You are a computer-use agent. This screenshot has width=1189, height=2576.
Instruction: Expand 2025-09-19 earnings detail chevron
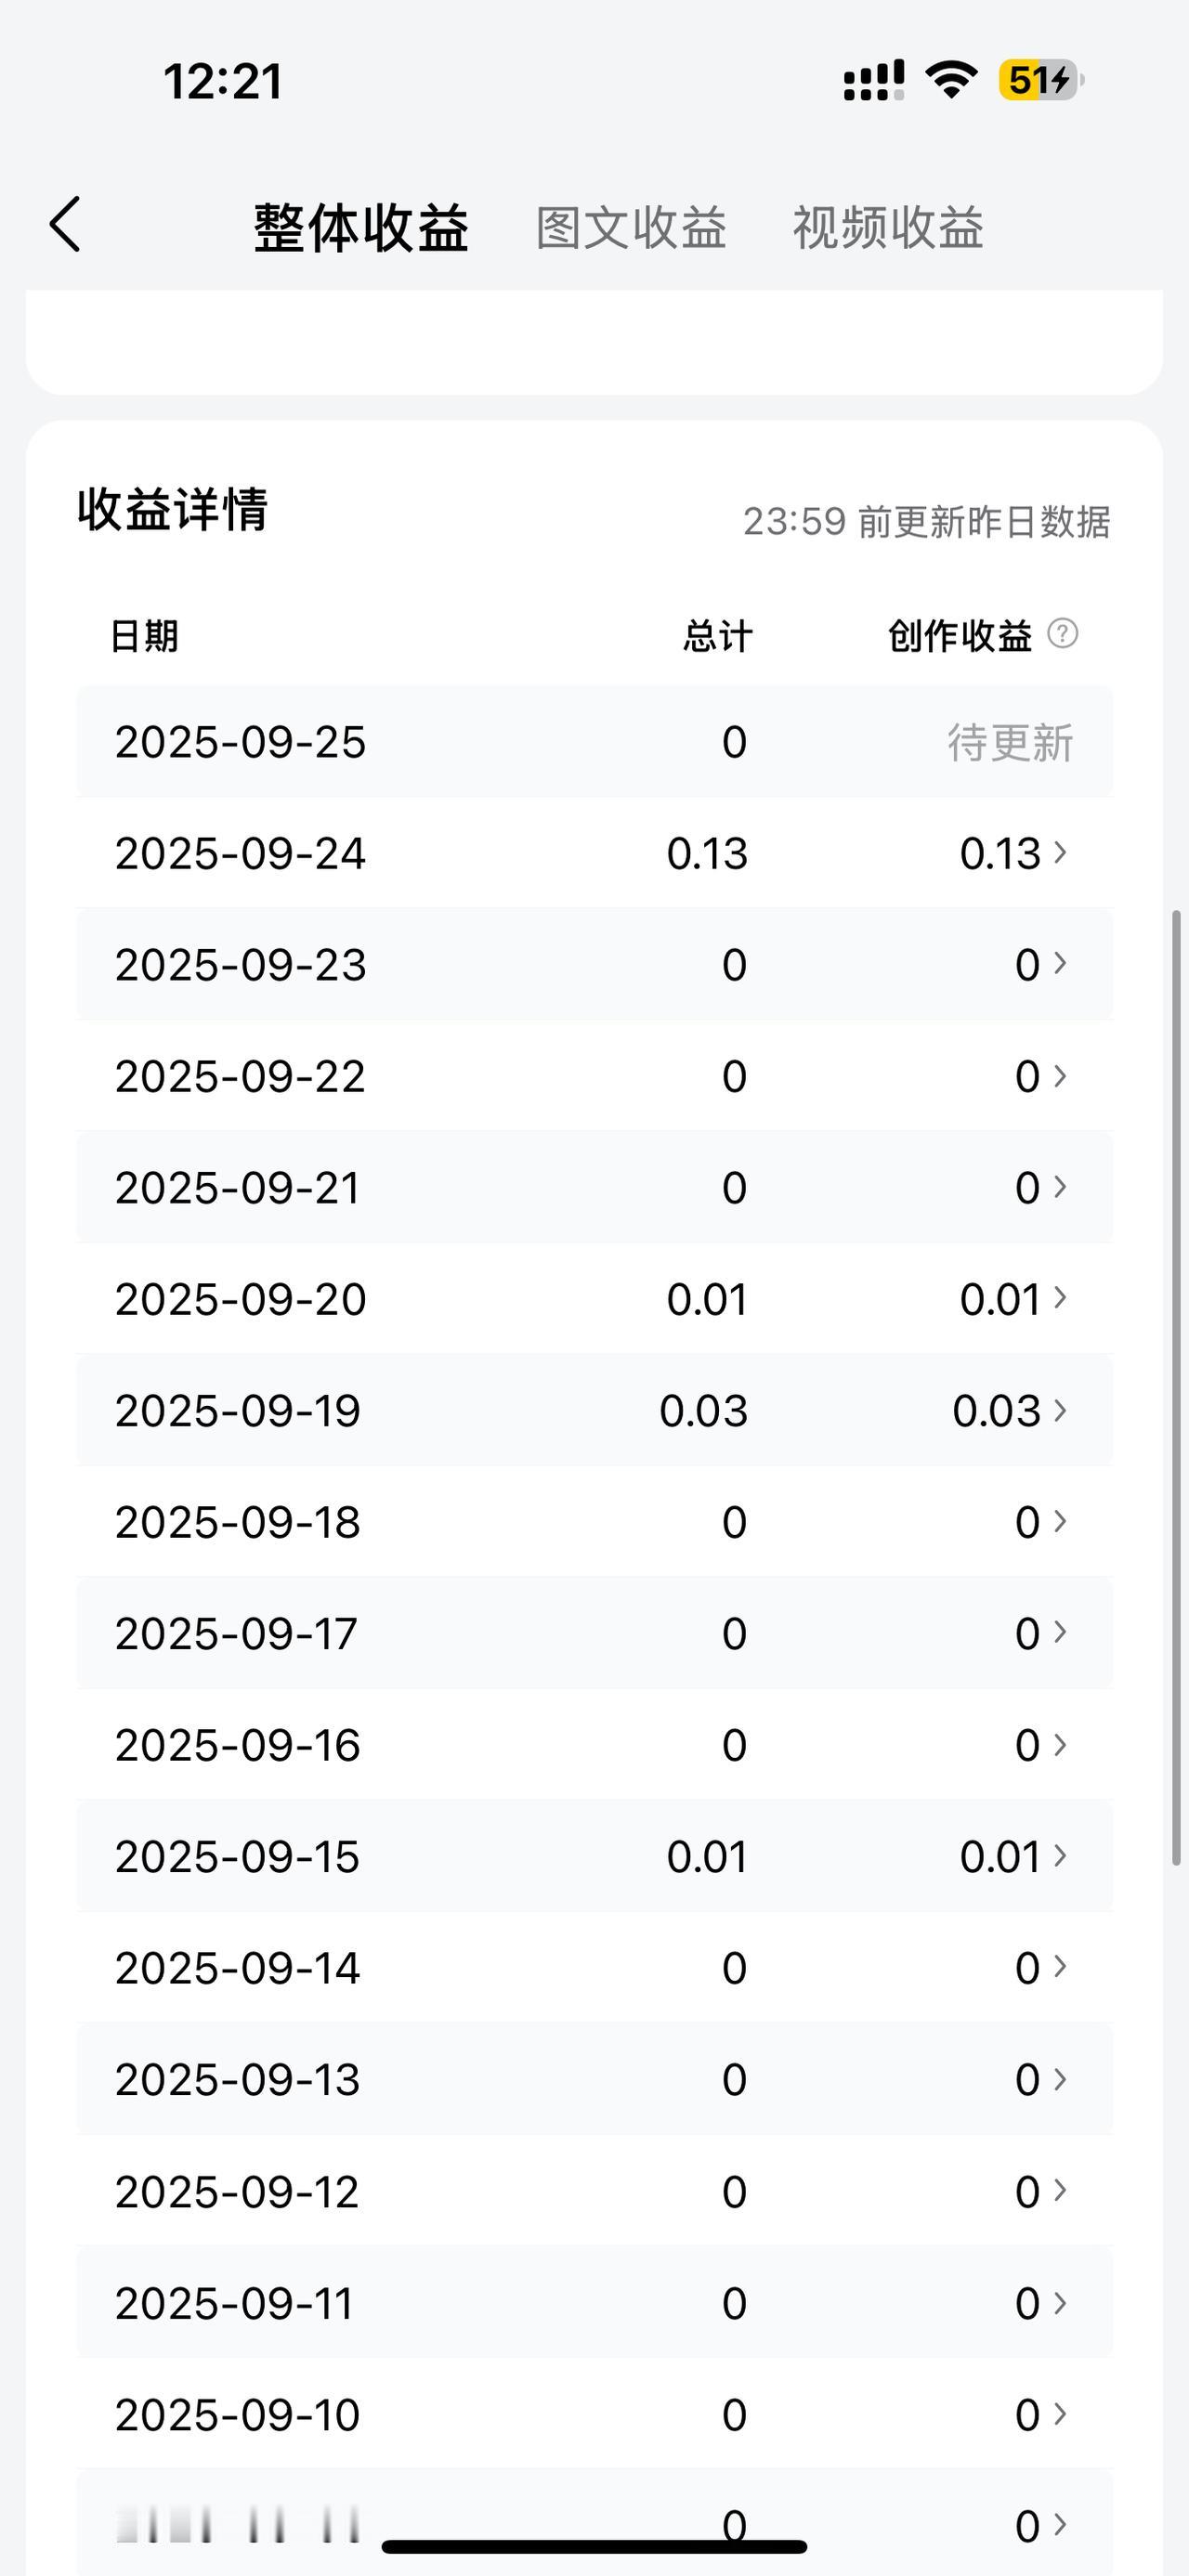1060,1410
